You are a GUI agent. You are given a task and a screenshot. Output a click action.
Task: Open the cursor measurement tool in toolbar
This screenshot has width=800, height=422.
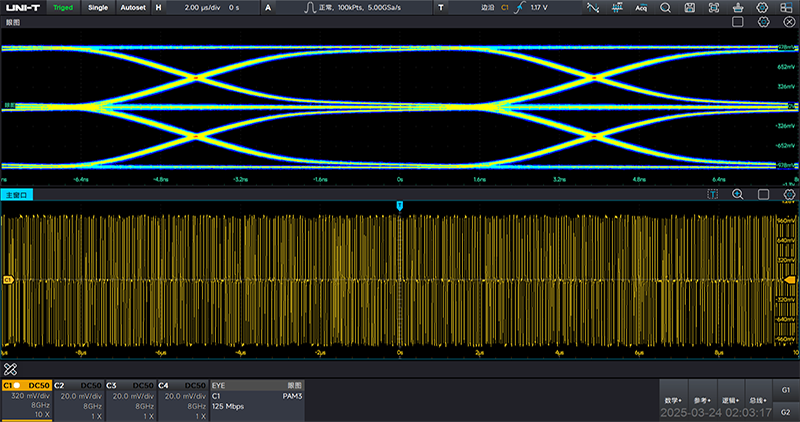(593, 7)
